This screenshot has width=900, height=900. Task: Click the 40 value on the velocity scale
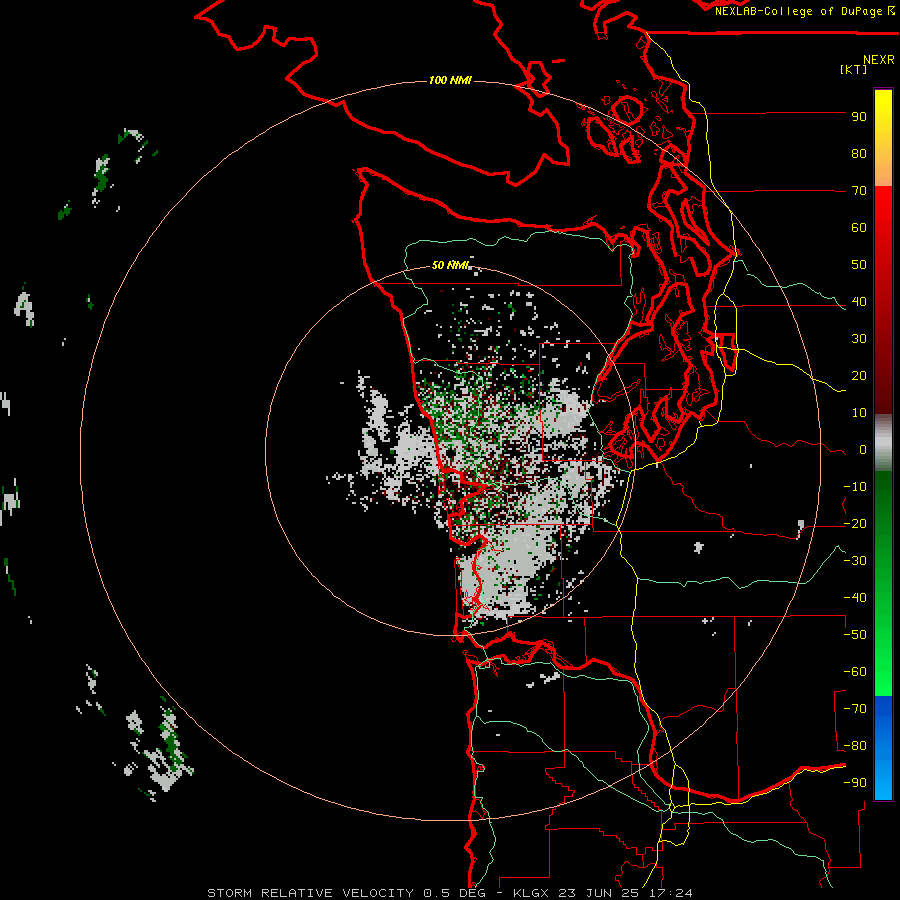click(859, 301)
